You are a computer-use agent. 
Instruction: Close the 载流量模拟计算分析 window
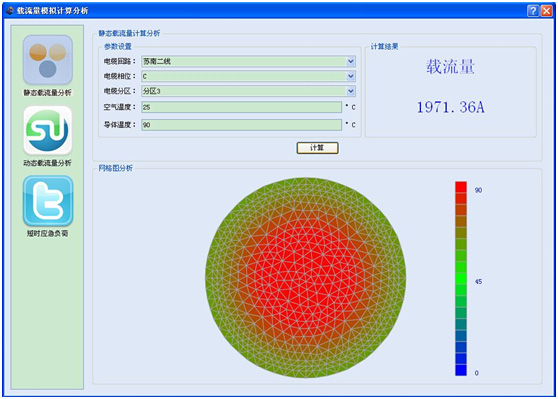click(547, 11)
